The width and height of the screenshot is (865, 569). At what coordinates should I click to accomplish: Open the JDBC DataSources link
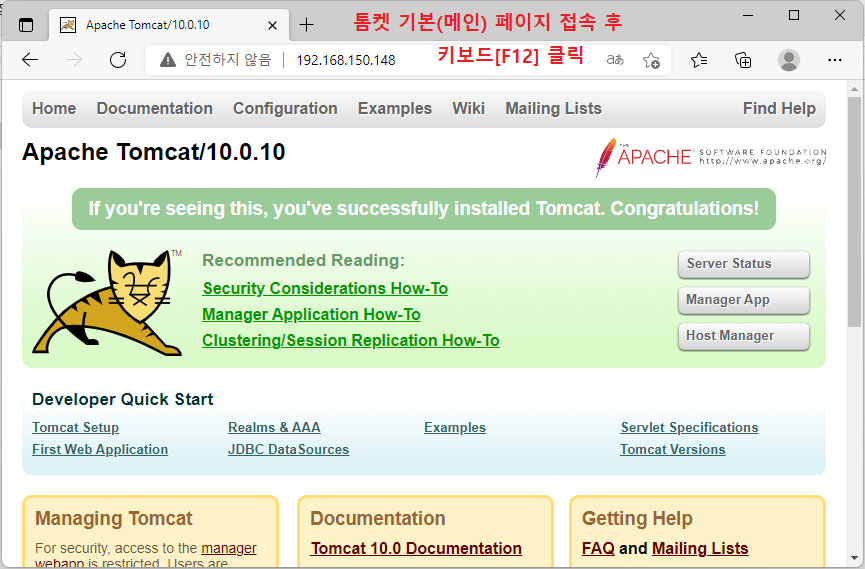289,450
